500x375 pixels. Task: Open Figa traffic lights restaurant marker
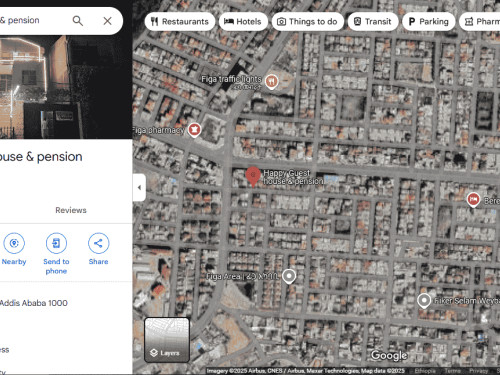click(271, 81)
